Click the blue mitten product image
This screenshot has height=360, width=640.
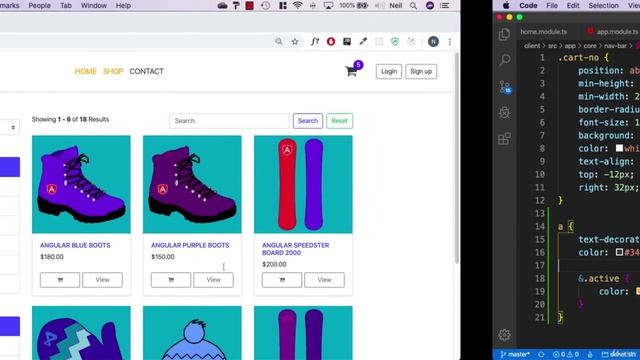click(81, 333)
